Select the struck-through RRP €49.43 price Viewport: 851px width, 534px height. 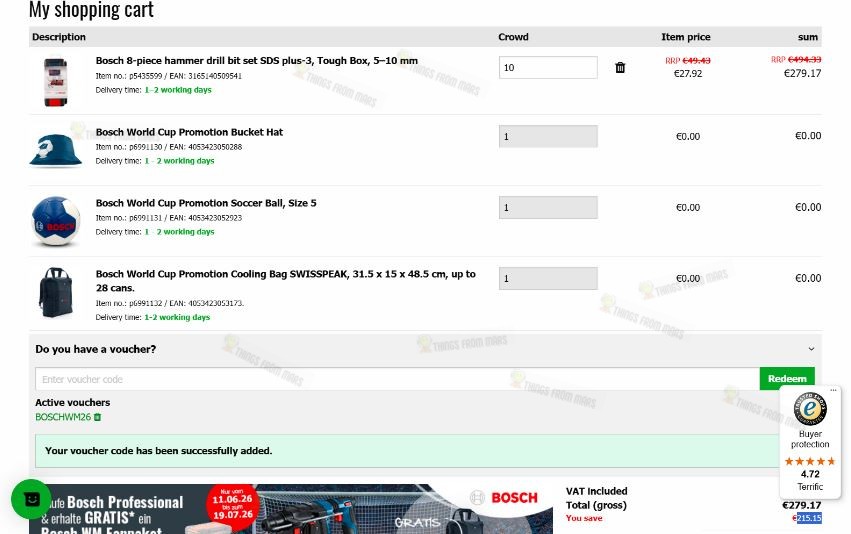tap(688, 60)
